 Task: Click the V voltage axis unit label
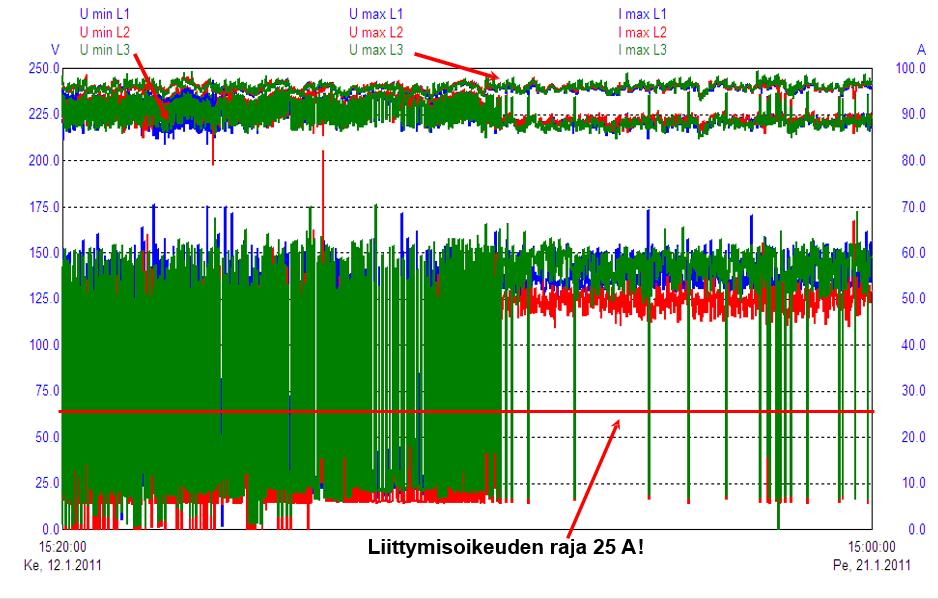click(55, 50)
